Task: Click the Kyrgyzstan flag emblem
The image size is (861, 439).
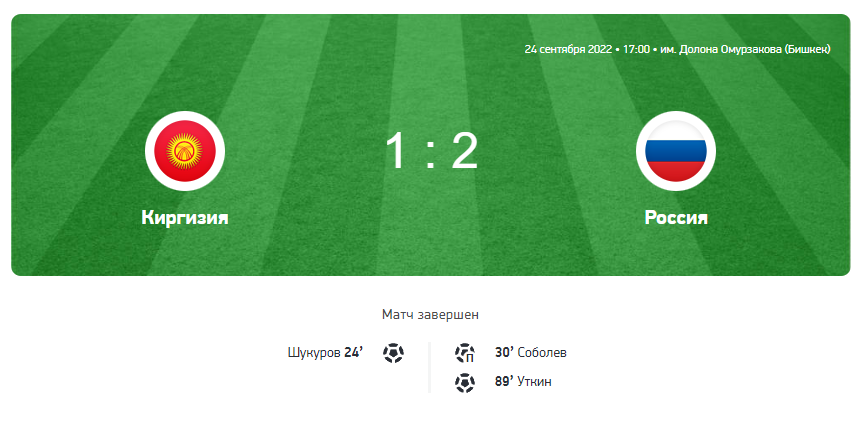Action: pyautogui.click(x=185, y=151)
